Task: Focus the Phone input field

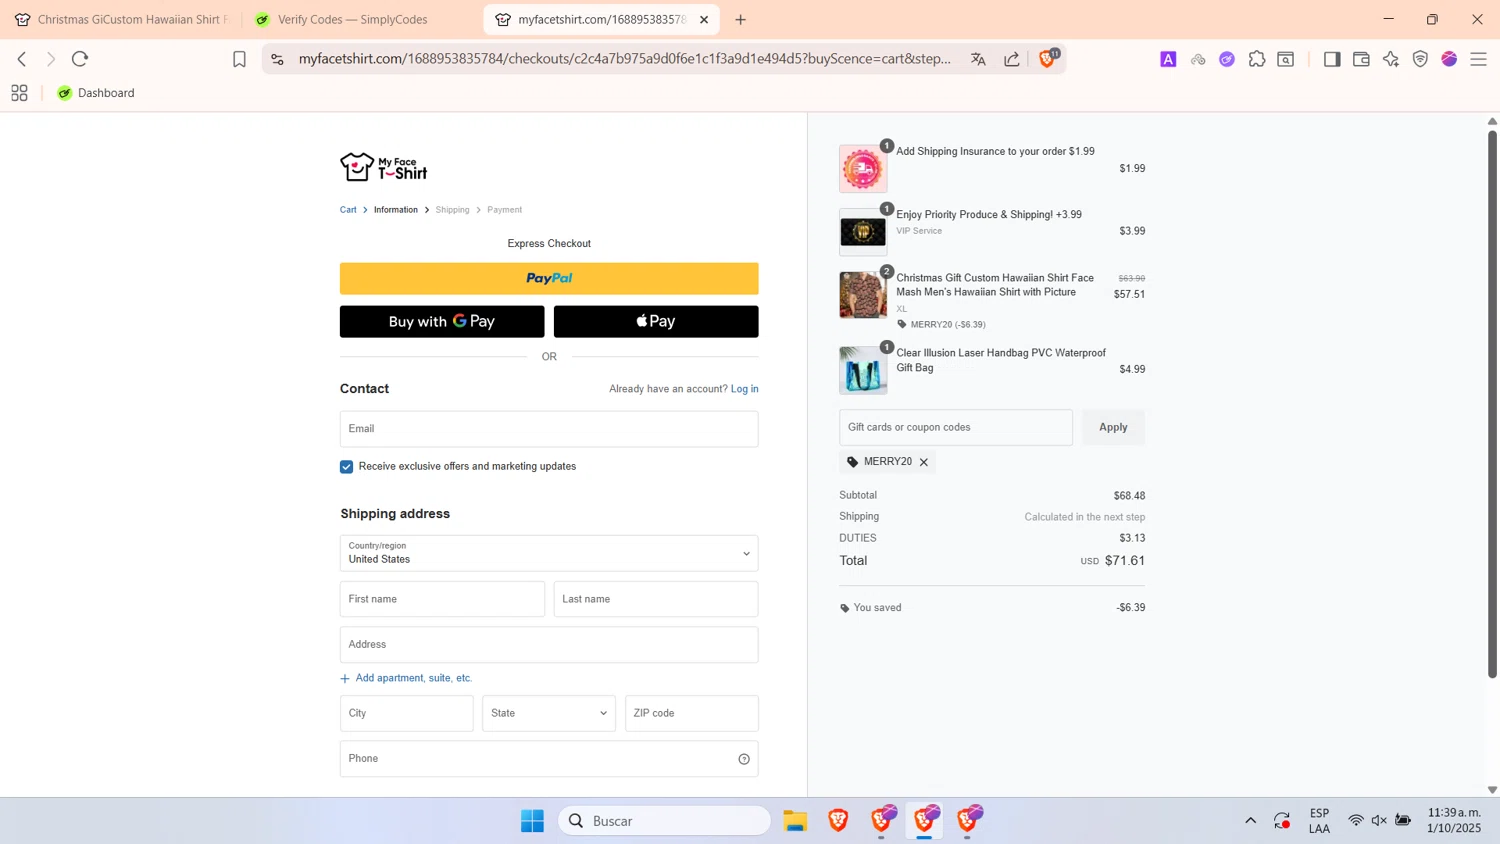Action: click(549, 759)
